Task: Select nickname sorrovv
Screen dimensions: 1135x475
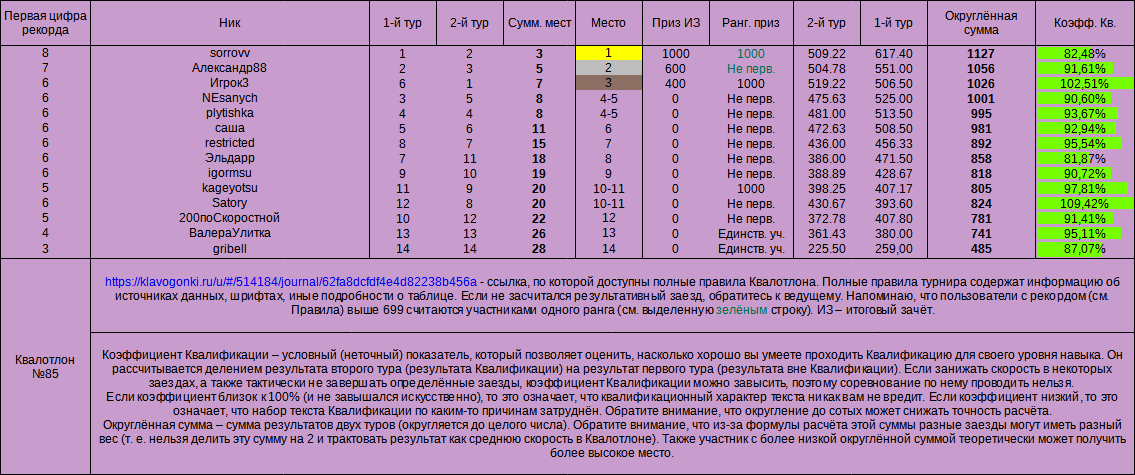Action: (230, 53)
